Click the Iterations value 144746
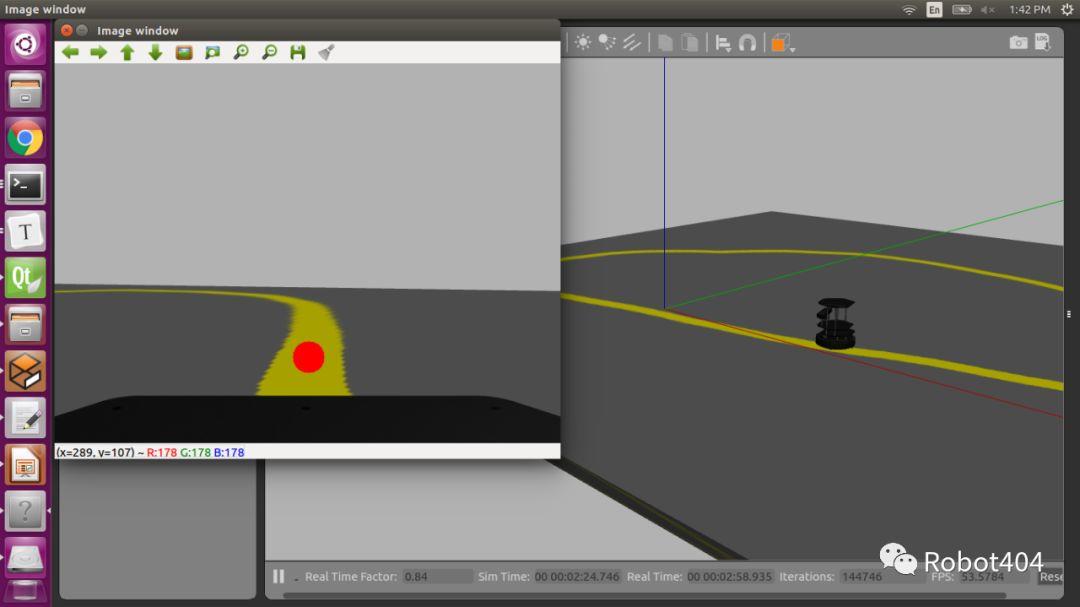Image resolution: width=1080 pixels, height=607 pixels. click(x=880, y=577)
